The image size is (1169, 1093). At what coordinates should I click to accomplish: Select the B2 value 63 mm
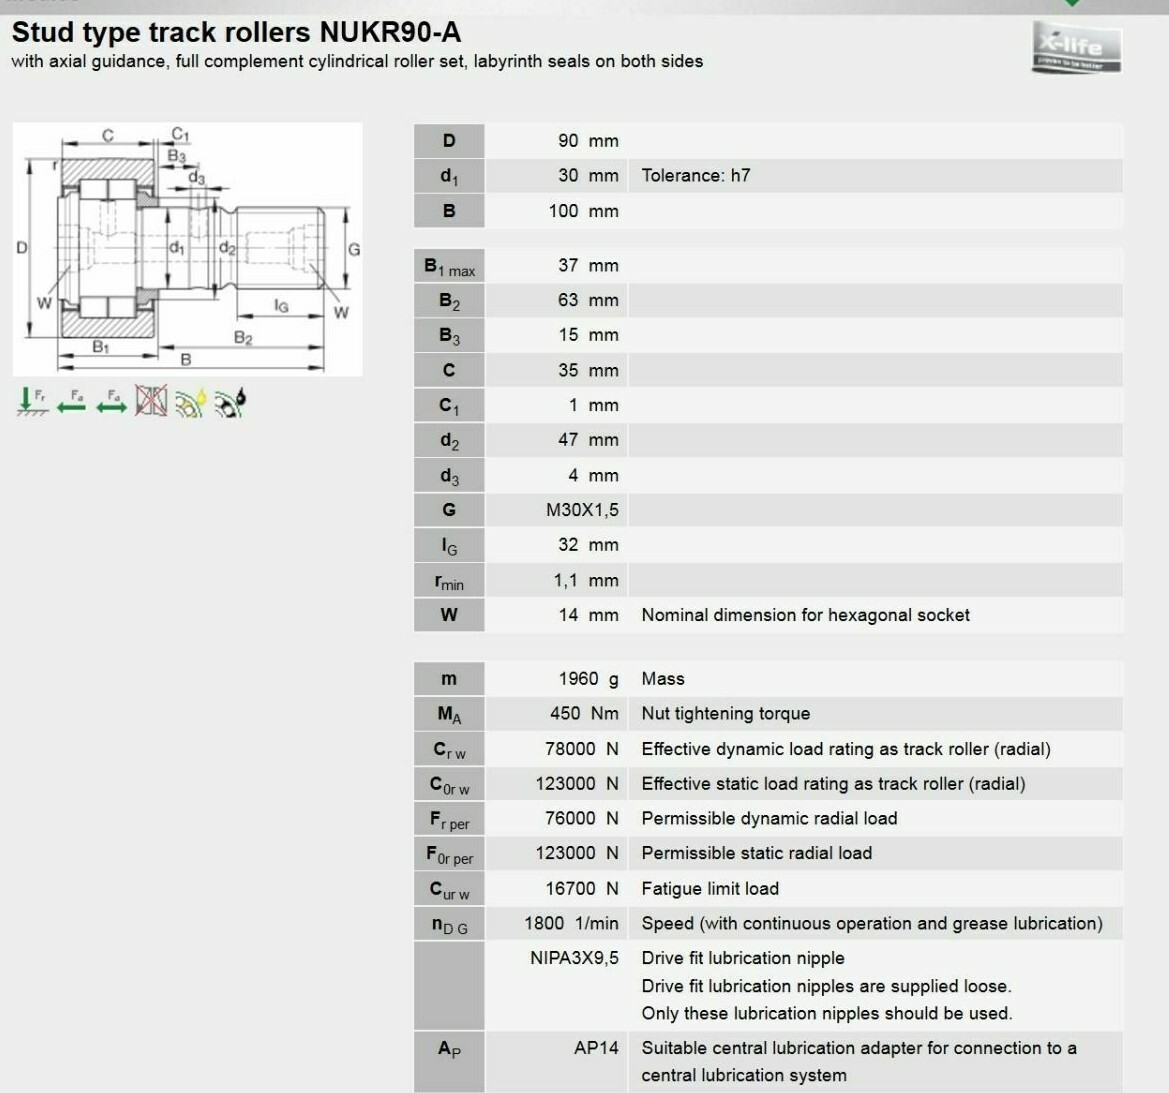(x=588, y=300)
